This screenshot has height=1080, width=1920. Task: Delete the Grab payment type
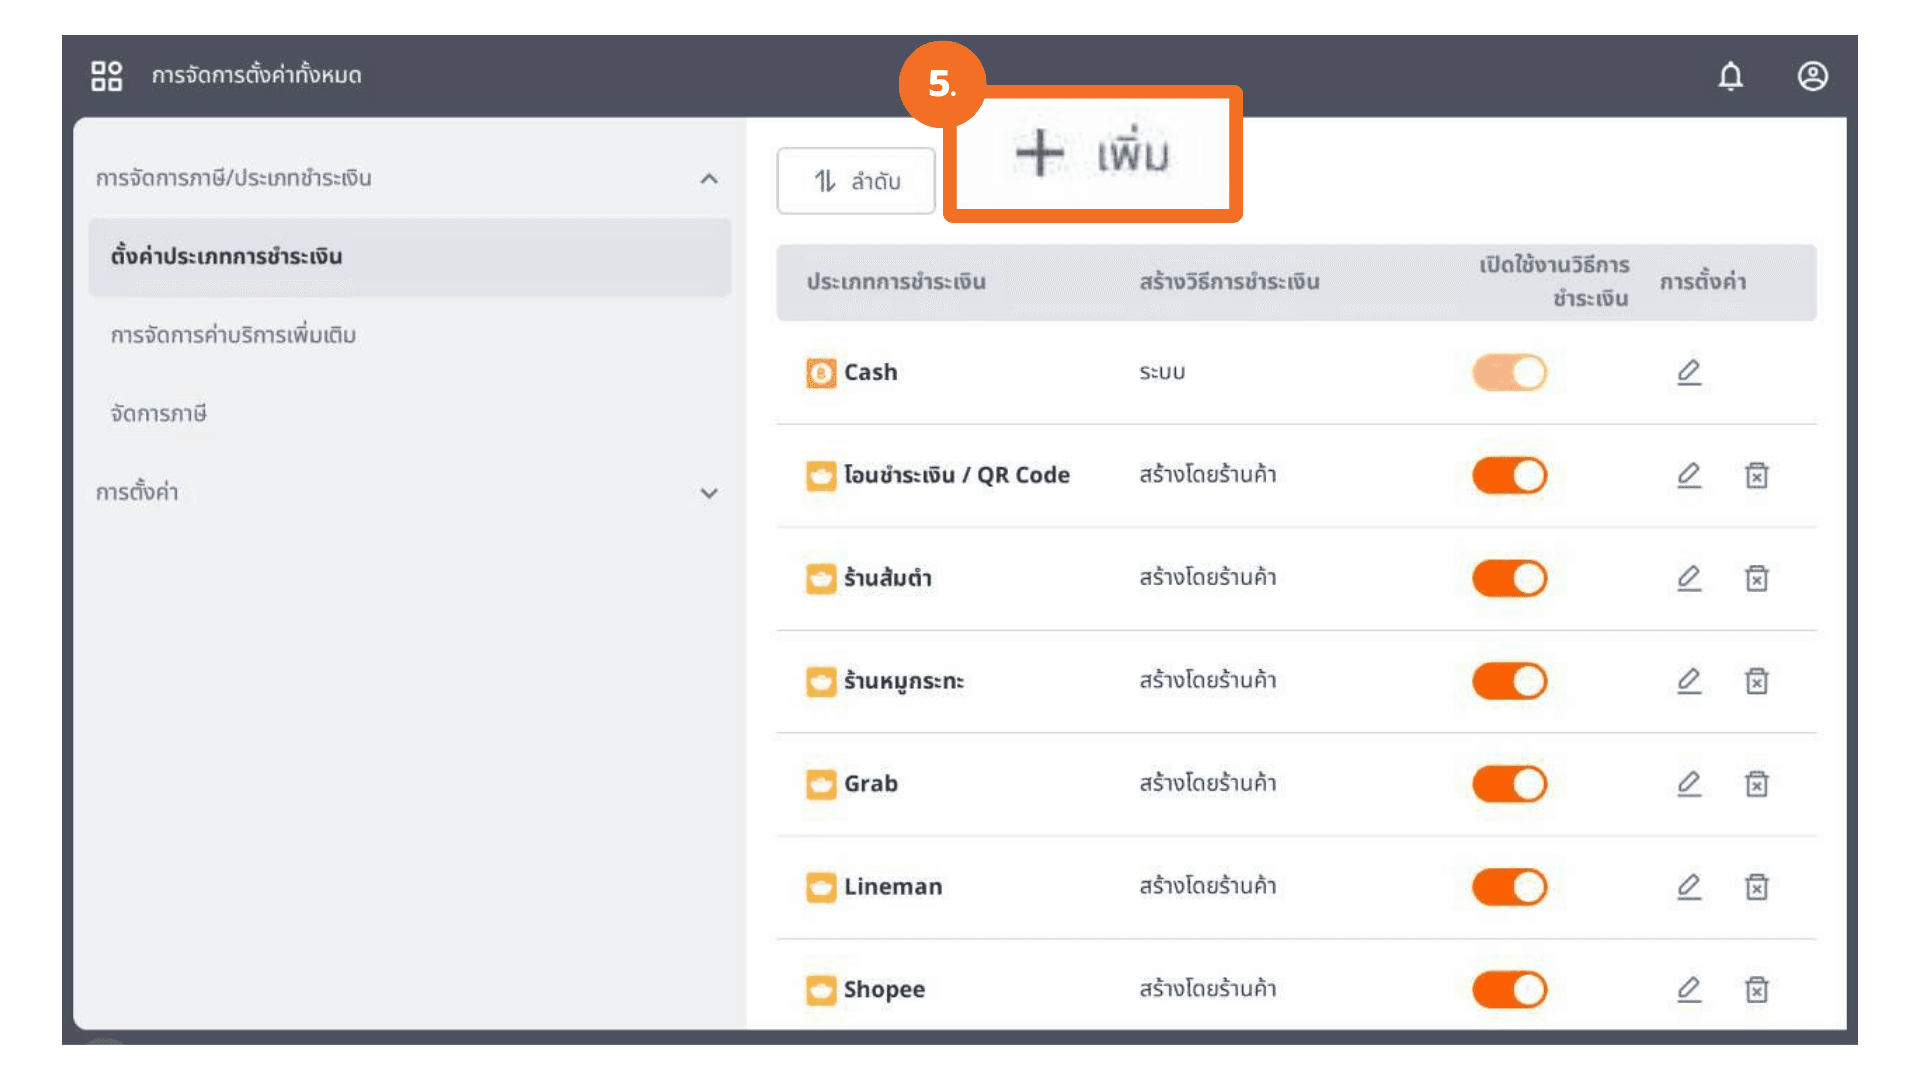[x=1756, y=784]
